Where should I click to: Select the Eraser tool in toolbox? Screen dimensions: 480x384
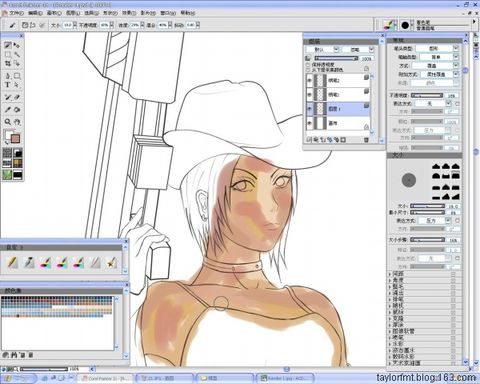pos(17,97)
